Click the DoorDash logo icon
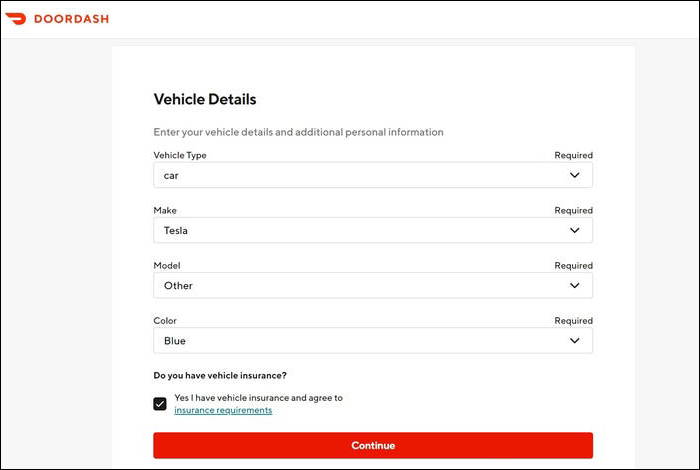 pyautogui.click(x=16, y=19)
